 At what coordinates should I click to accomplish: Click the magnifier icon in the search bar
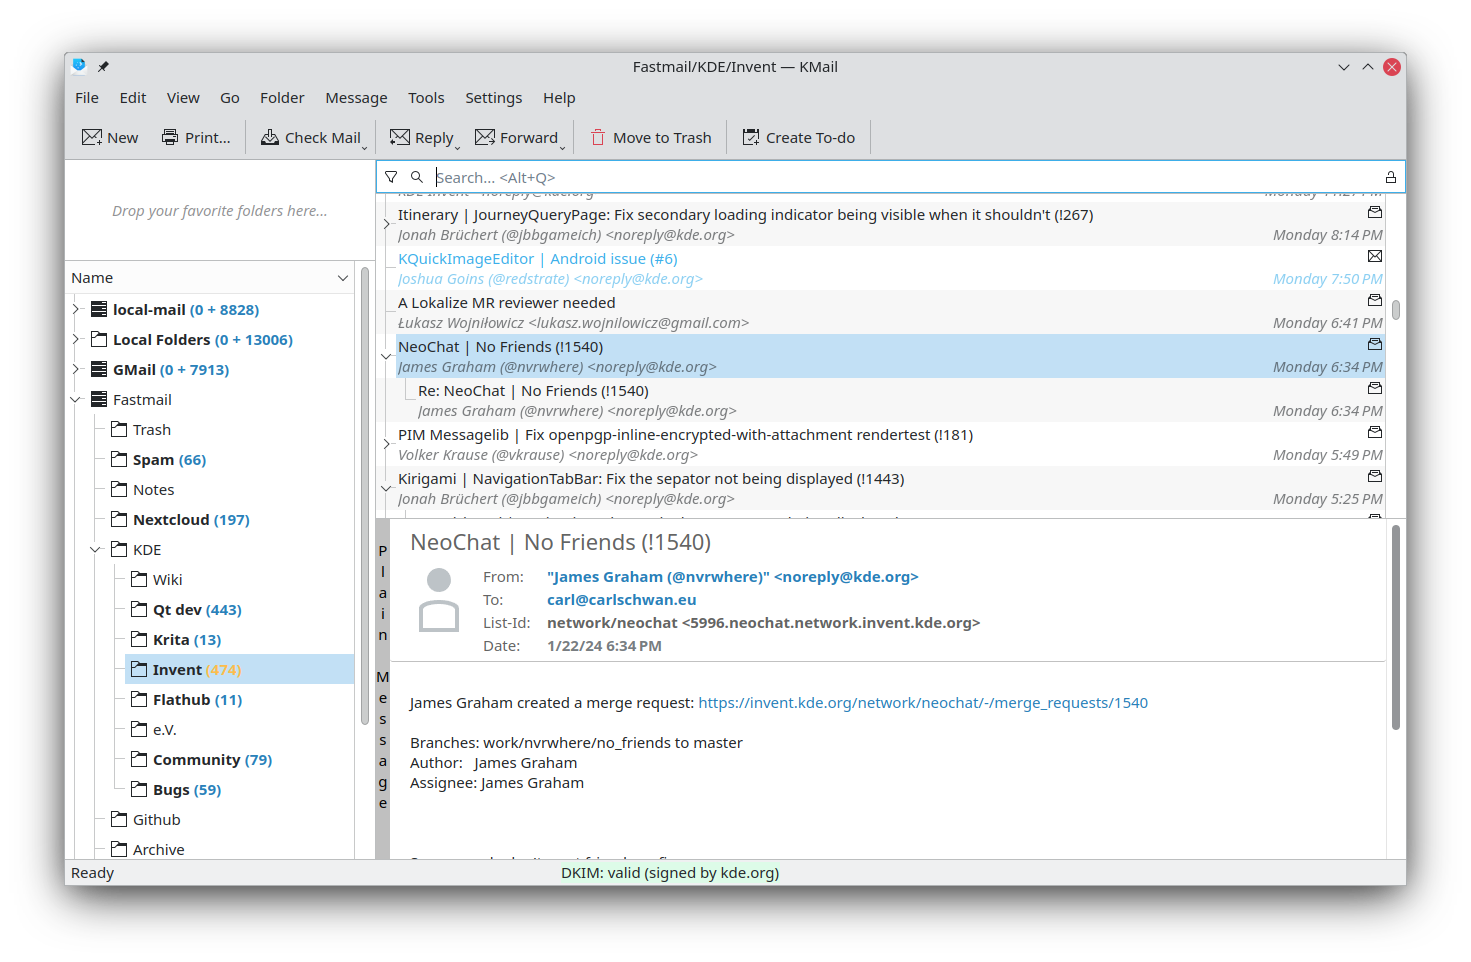(x=415, y=177)
